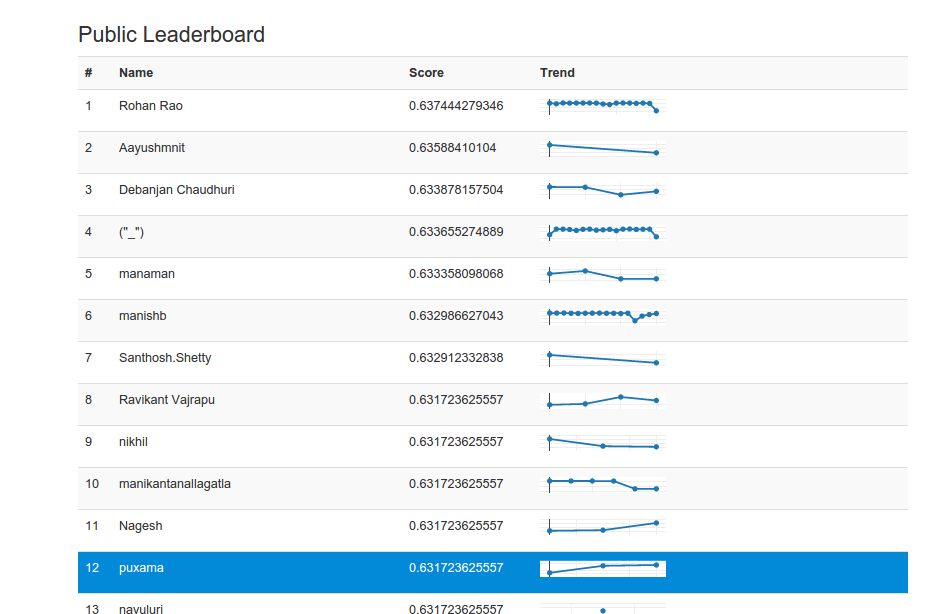Click score 0.637444279346
Image resolution: width=930 pixels, height=614 pixels.
(x=456, y=106)
